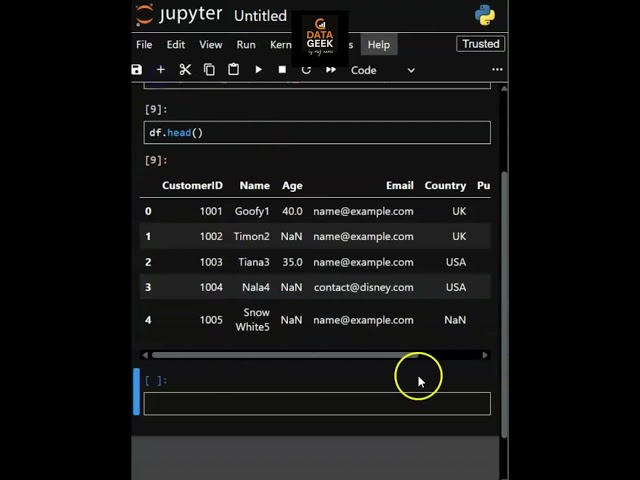Click the Jupyter logo link

[179, 15]
